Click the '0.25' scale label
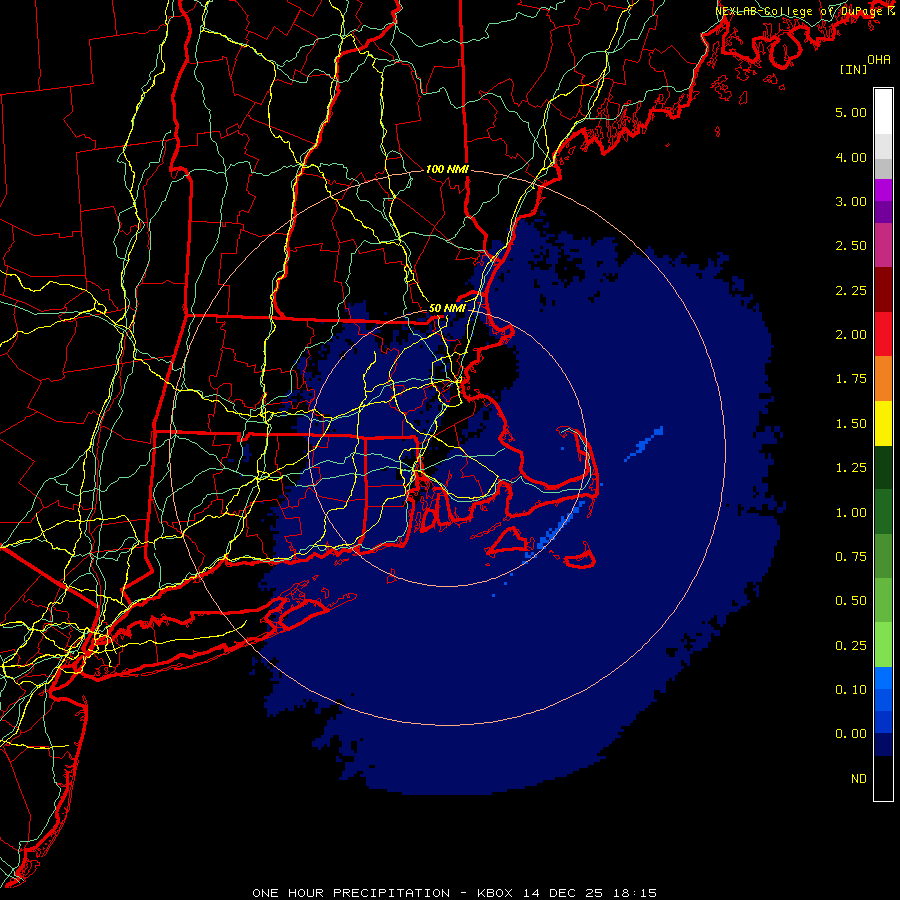This screenshot has height=900, width=900. point(851,646)
